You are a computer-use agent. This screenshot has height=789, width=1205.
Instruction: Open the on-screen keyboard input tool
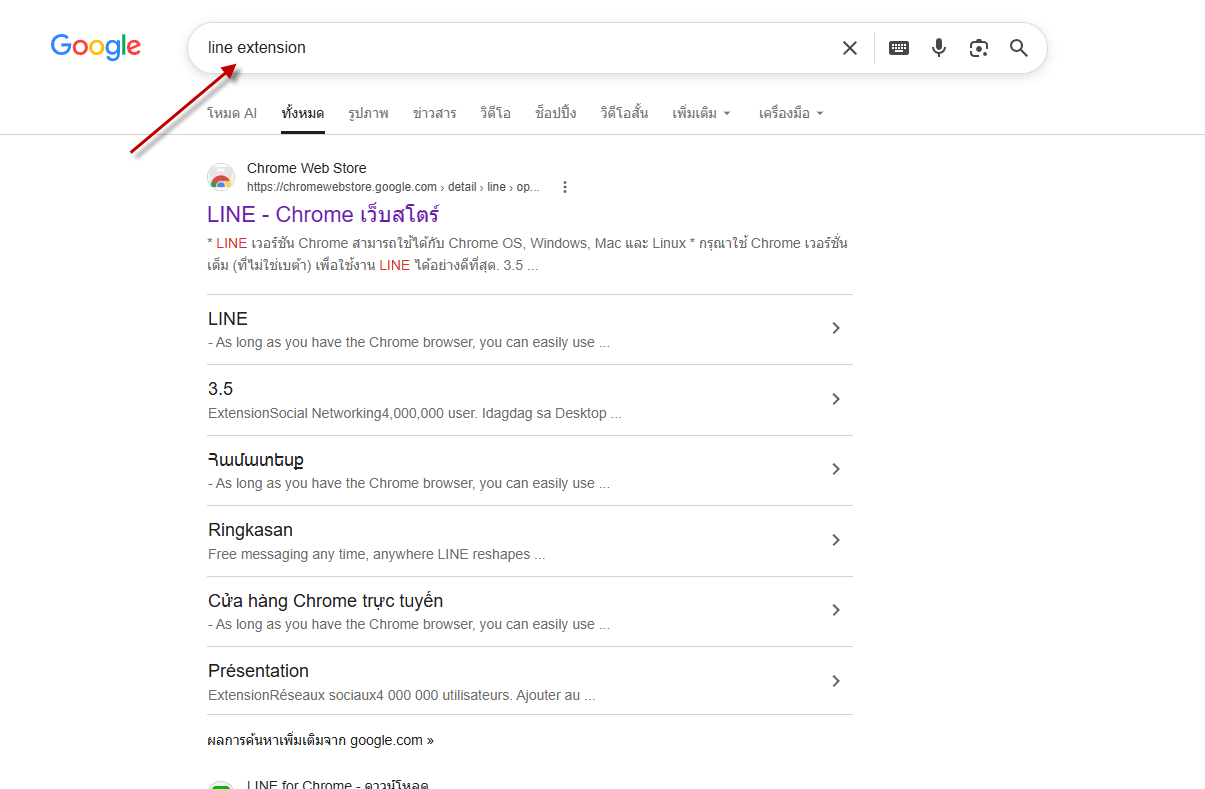[899, 48]
